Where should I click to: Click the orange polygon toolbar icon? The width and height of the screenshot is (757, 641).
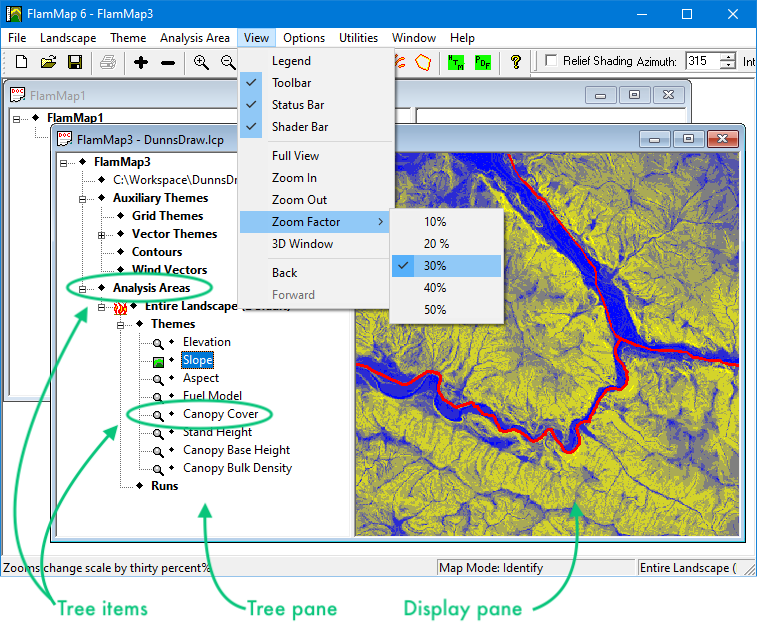pyautogui.click(x=423, y=62)
